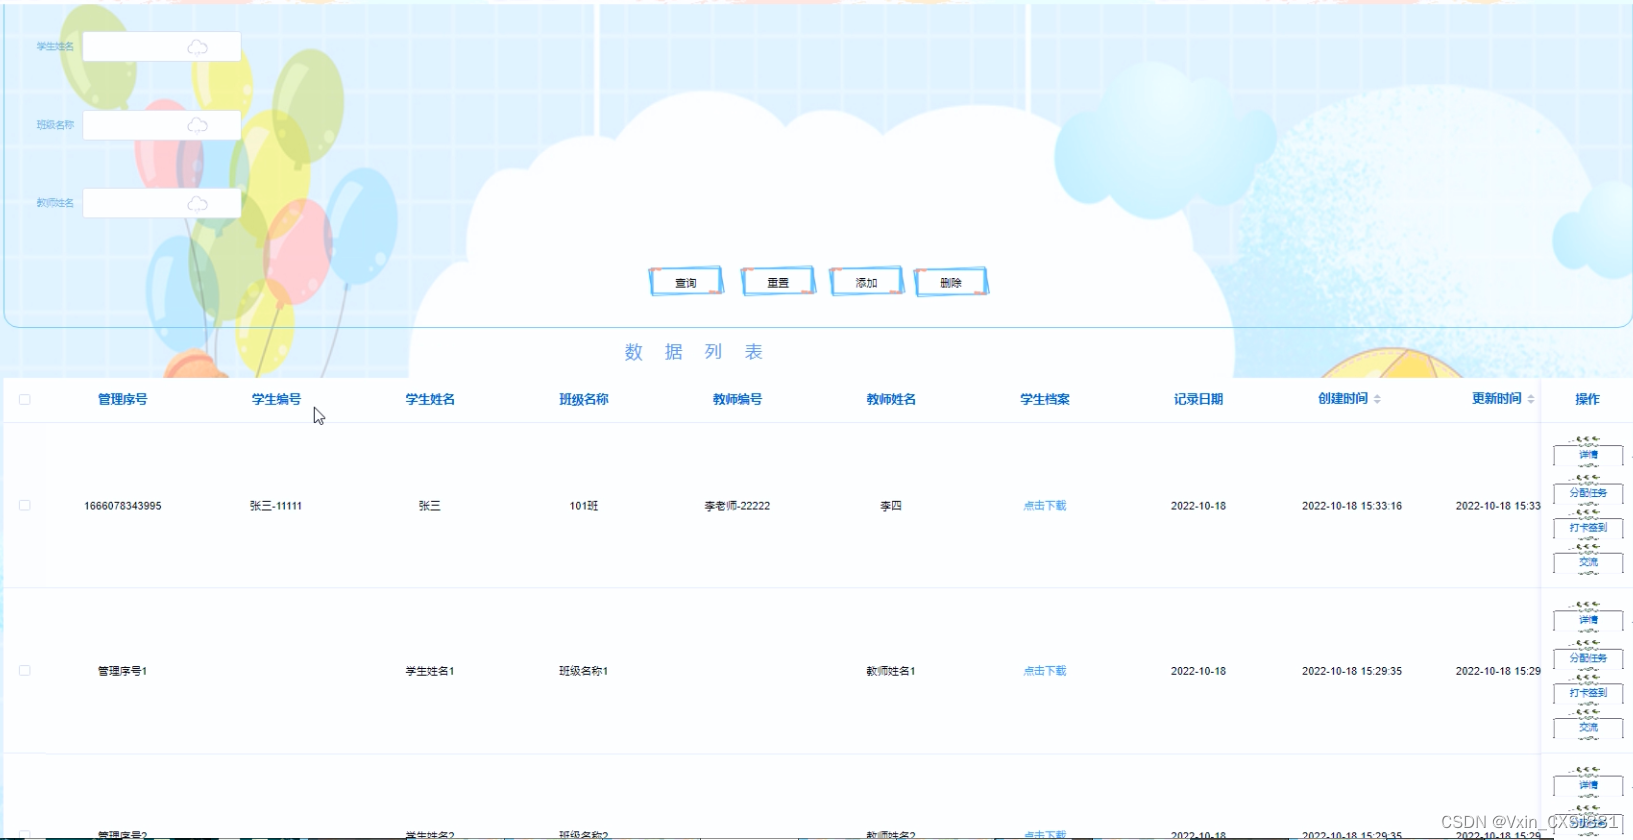The height and width of the screenshot is (840, 1633).
Task: Click 打卡签到 for the 张三 row
Action: click(1588, 527)
